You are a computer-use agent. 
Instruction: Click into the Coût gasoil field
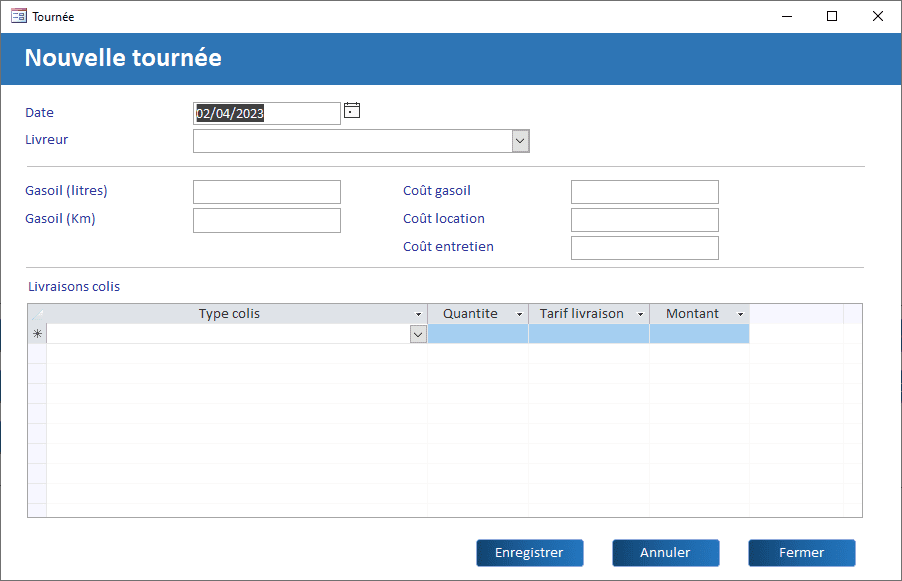644,192
